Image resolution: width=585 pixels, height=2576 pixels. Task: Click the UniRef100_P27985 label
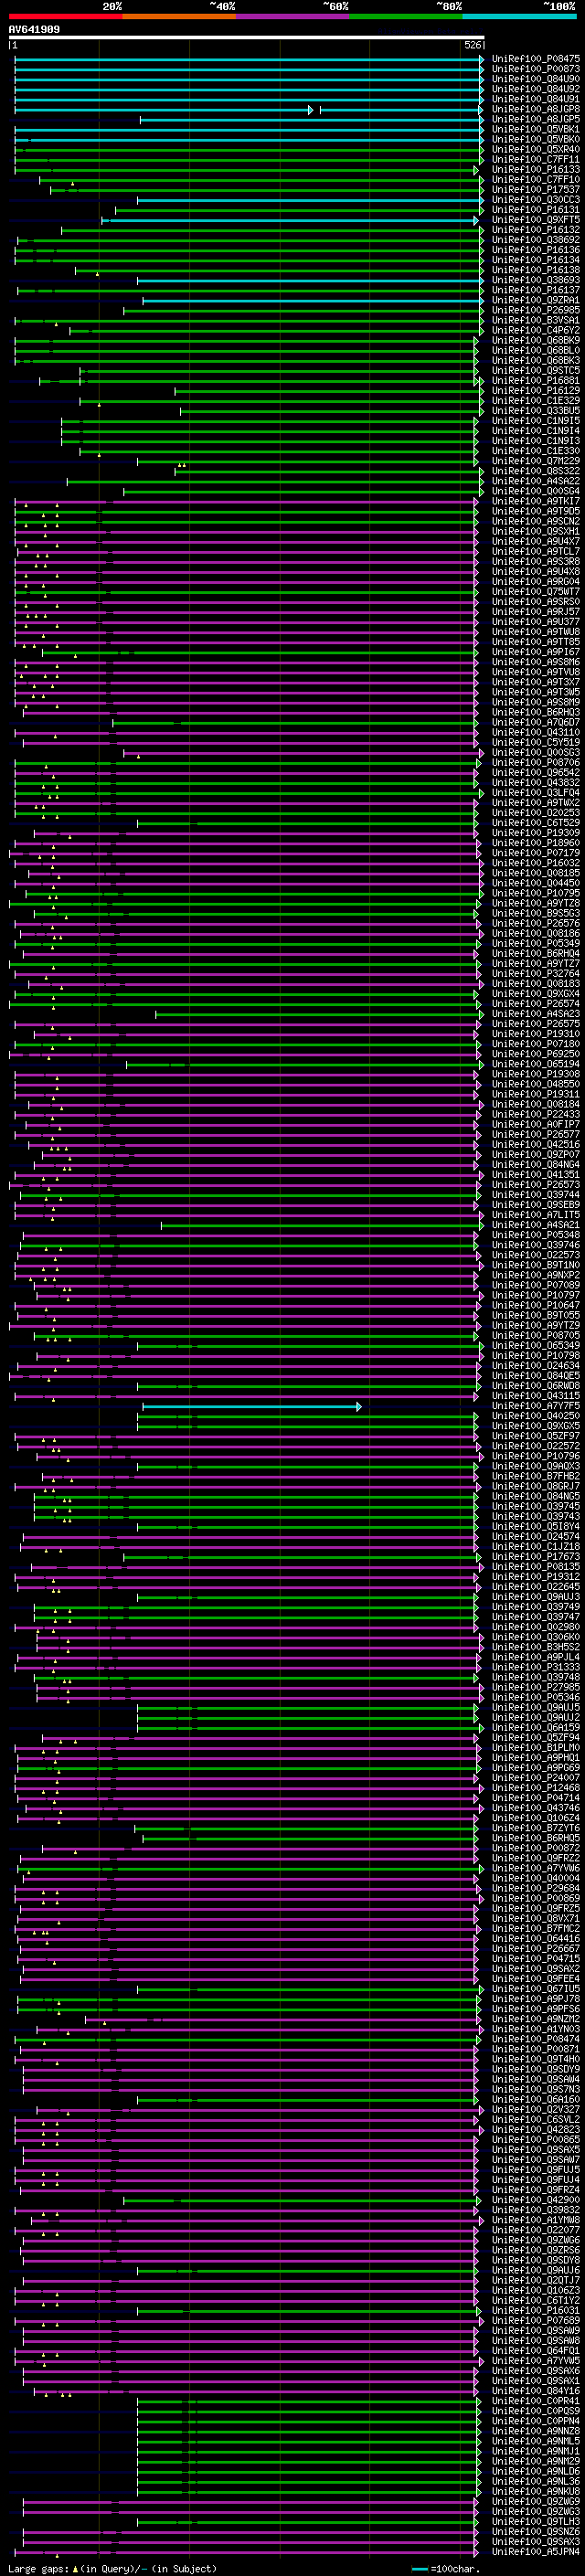[536, 1687]
